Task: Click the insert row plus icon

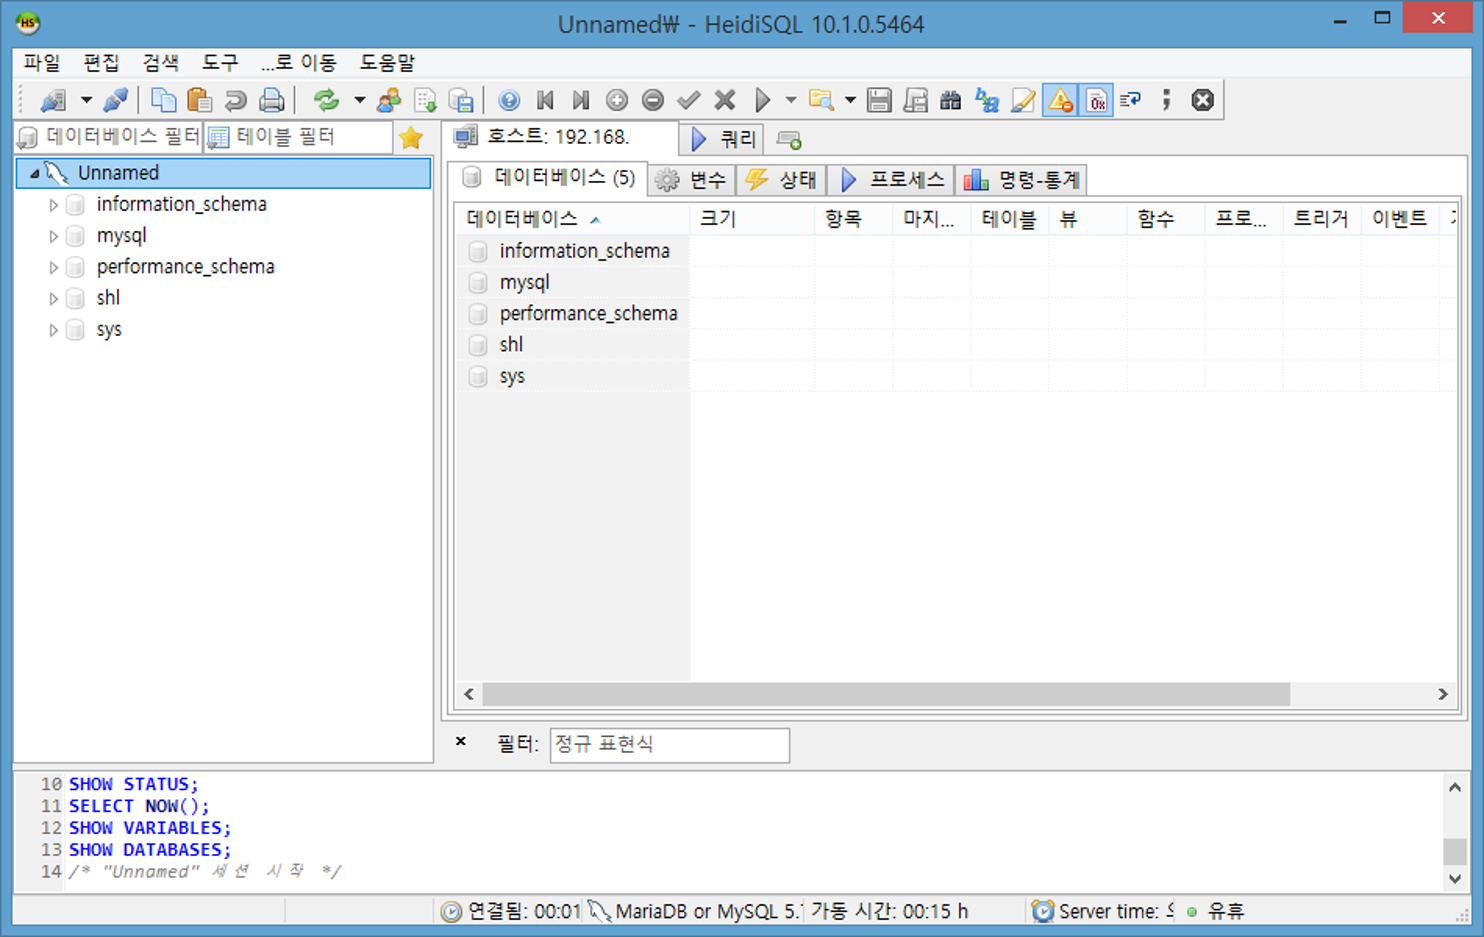Action: [617, 100]
